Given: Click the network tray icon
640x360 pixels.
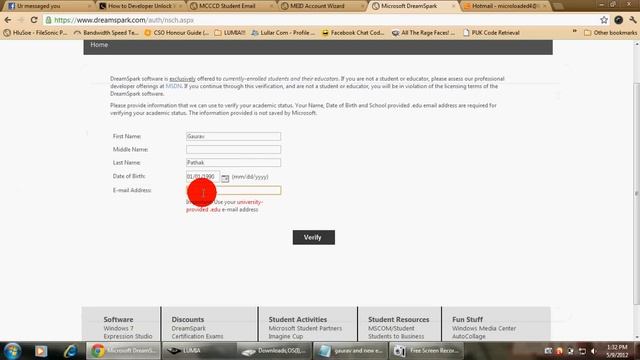Looking at the screenshot, I should coord(582,351).
